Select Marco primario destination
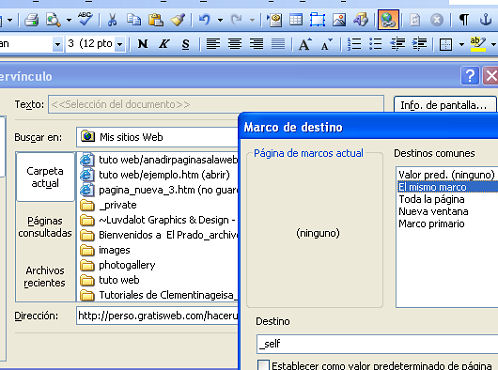This screenshot has width=498, height=370. (431, 223)
